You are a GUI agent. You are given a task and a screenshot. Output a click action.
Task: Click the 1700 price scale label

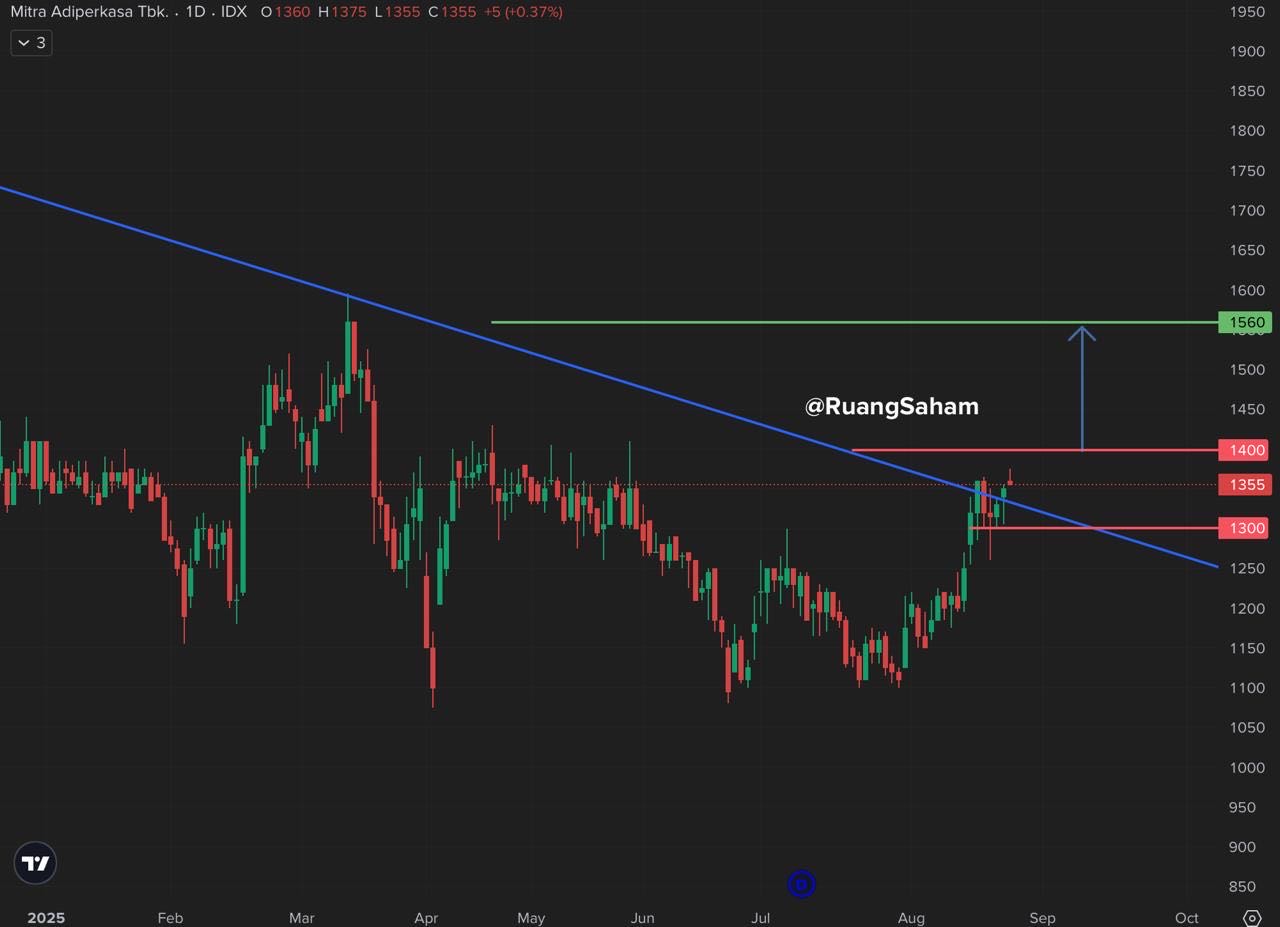1247,211
